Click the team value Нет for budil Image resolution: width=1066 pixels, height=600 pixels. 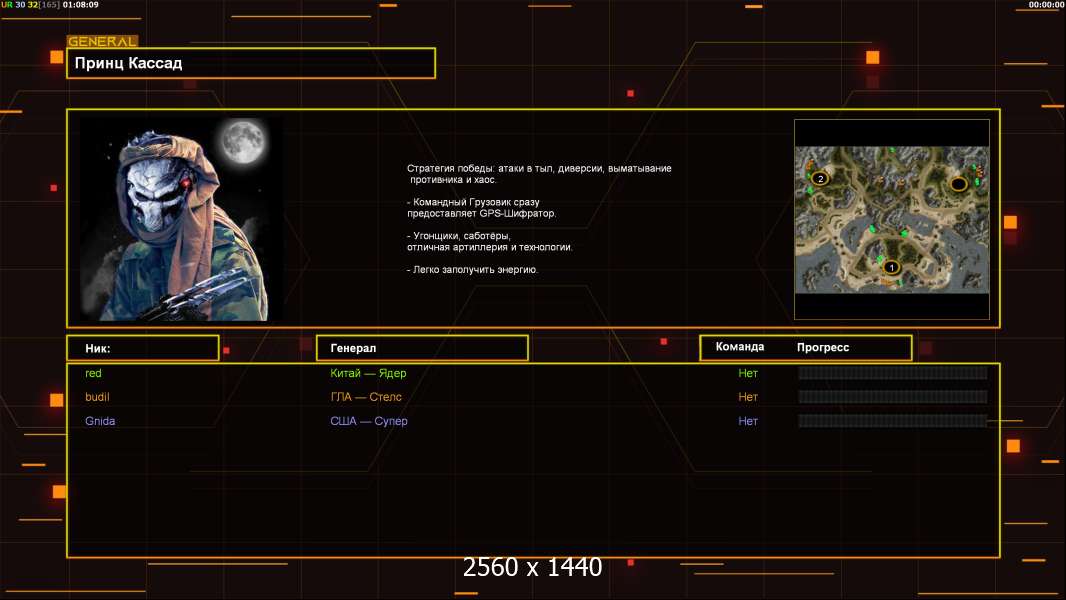748,397
